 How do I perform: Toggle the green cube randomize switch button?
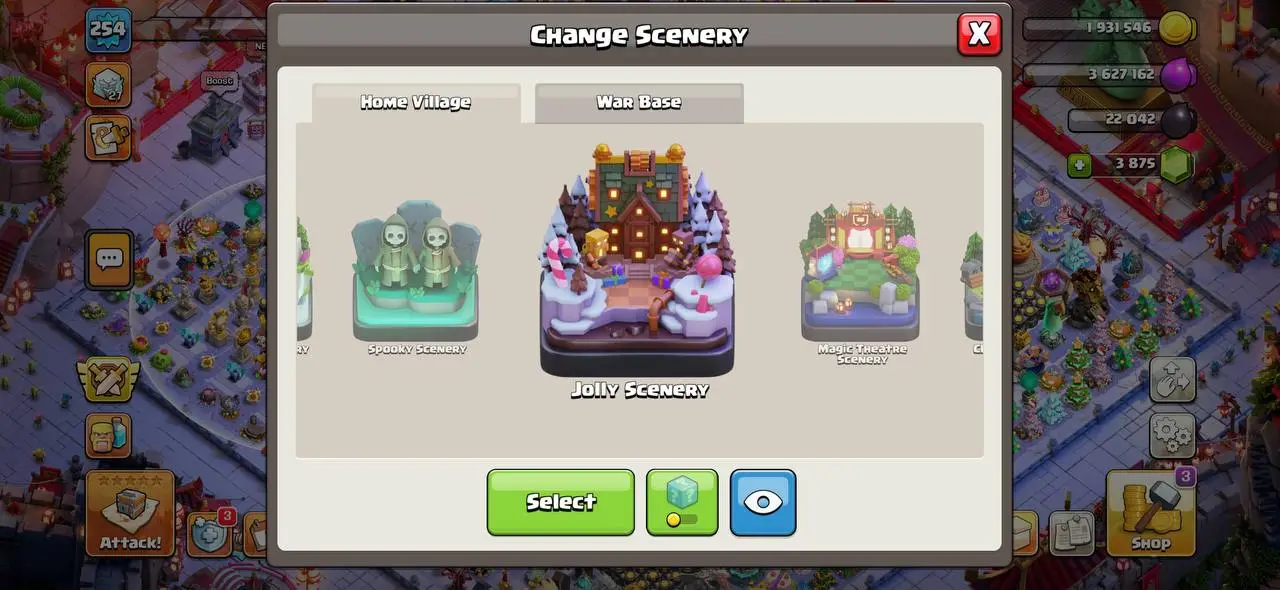pyautogui.click(x=682, y=502)
